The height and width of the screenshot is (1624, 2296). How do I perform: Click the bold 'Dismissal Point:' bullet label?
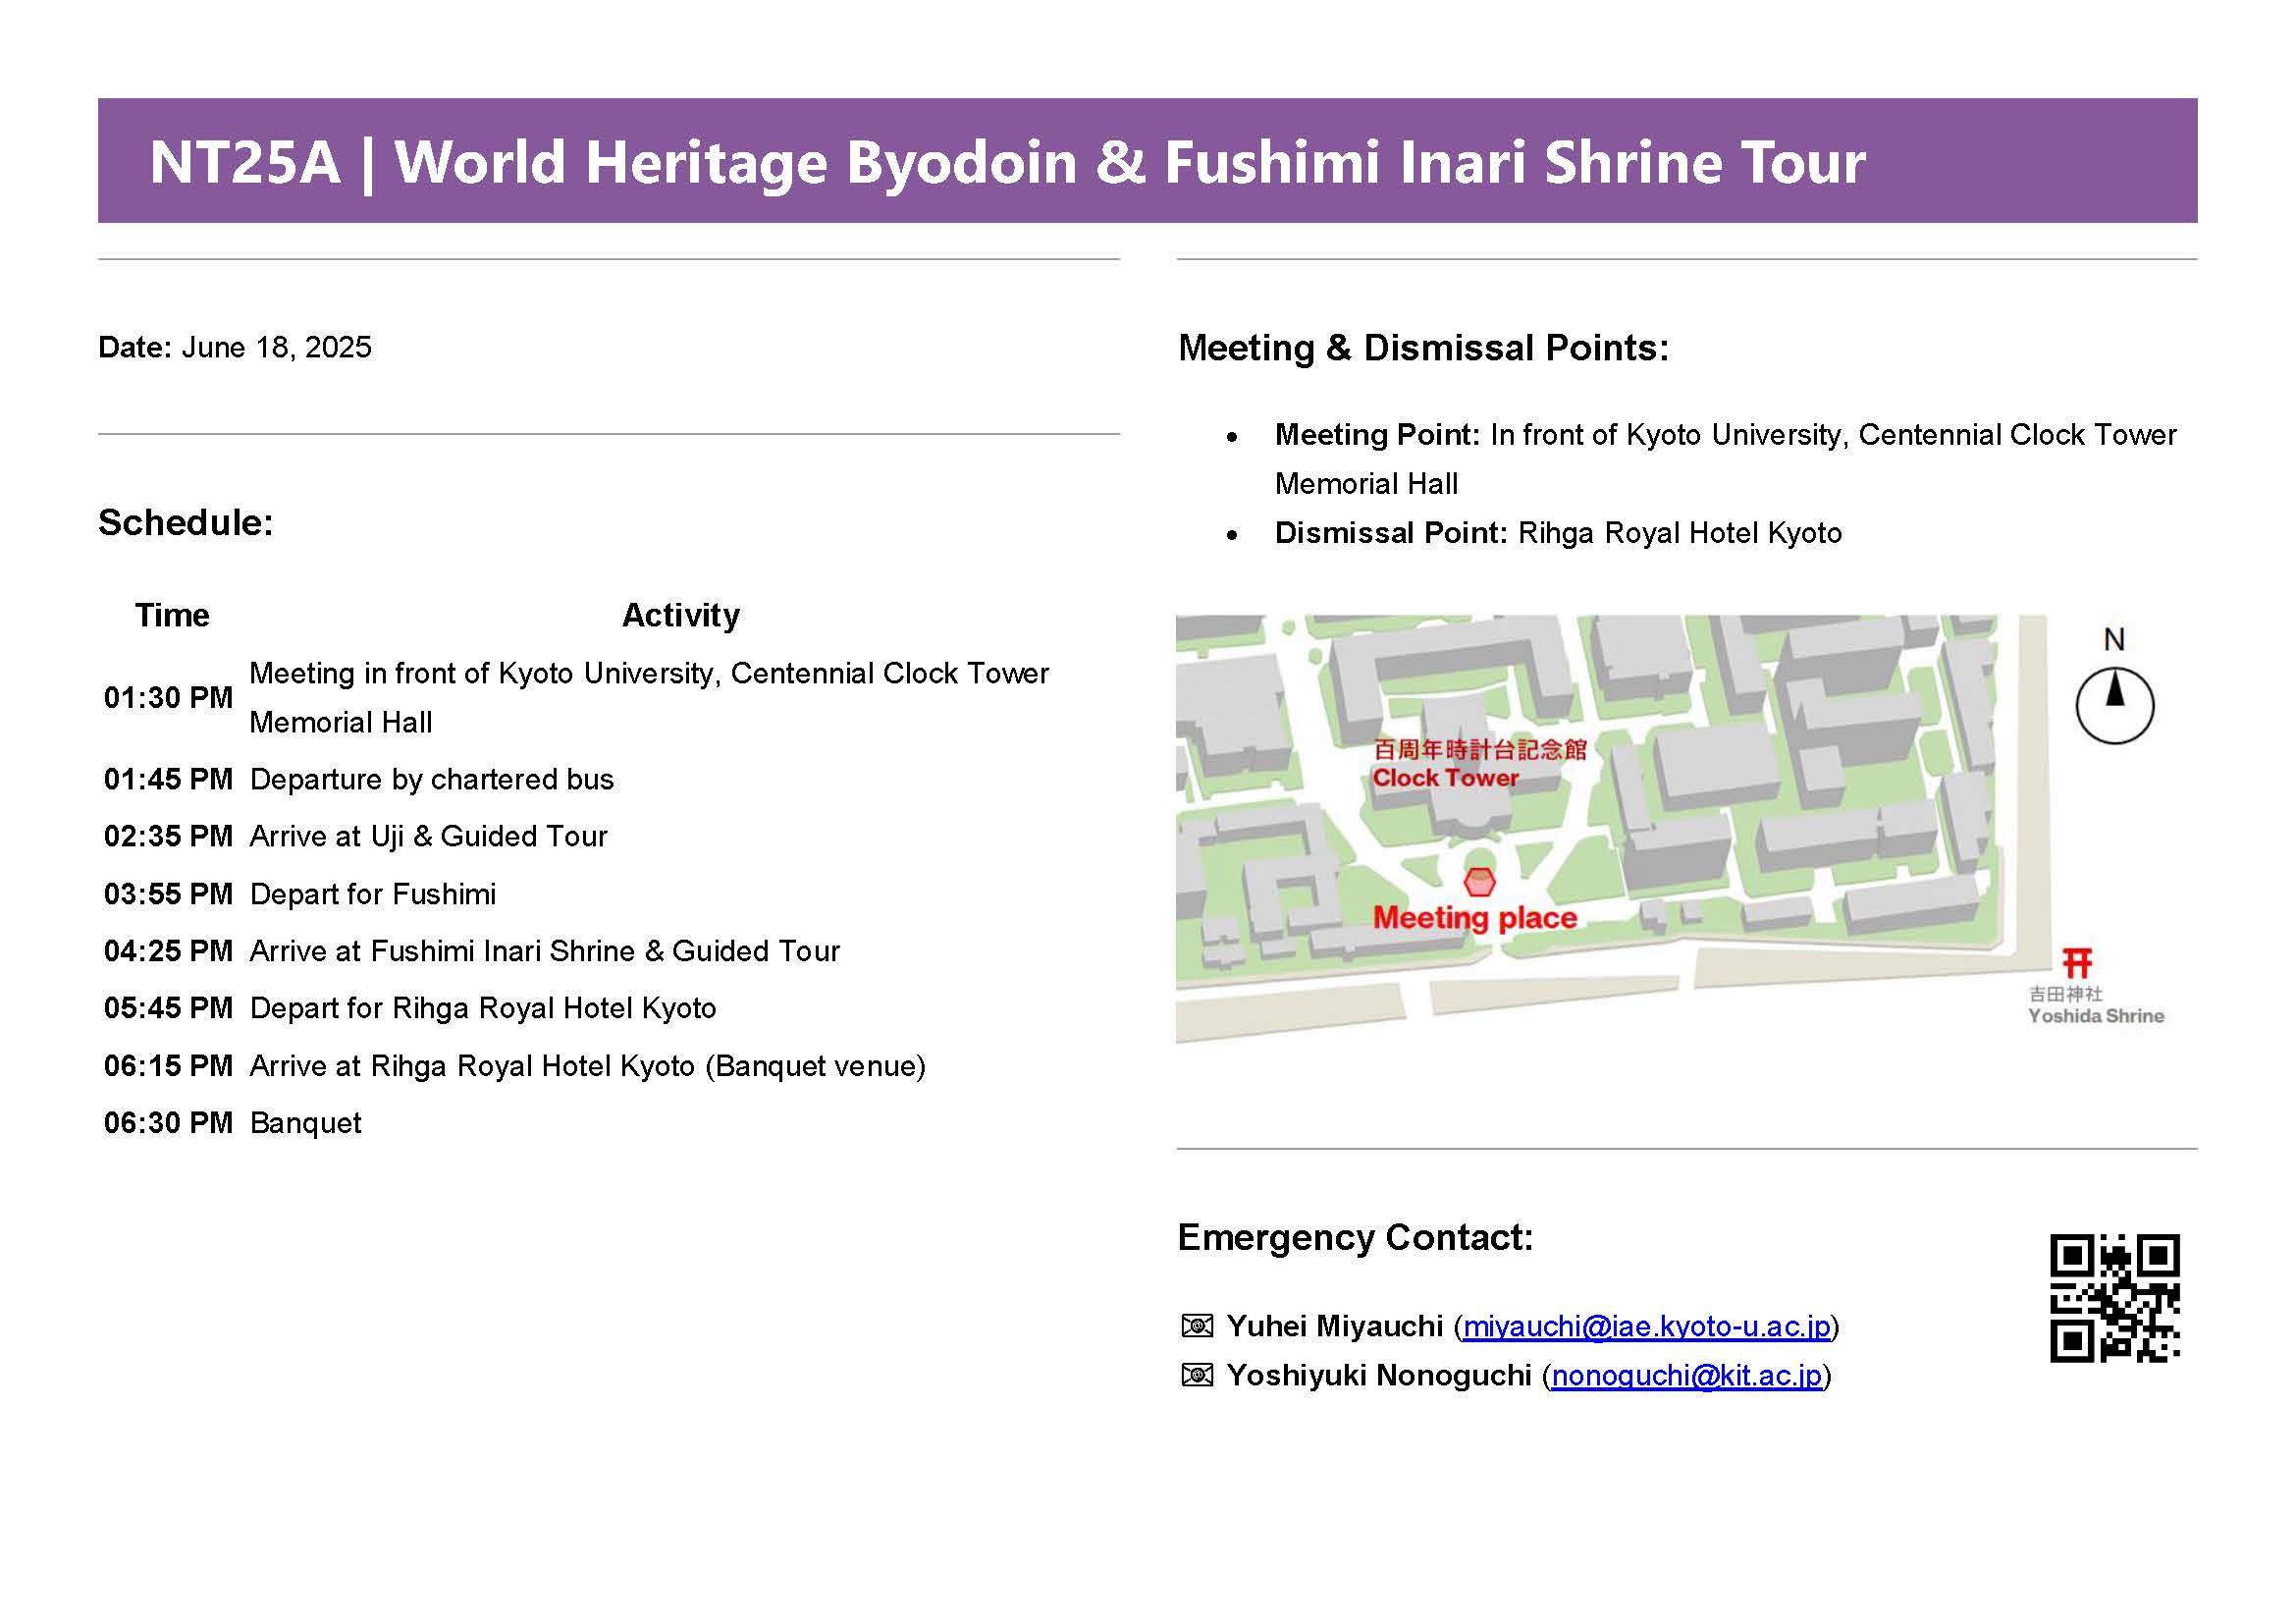[1391, 533]
